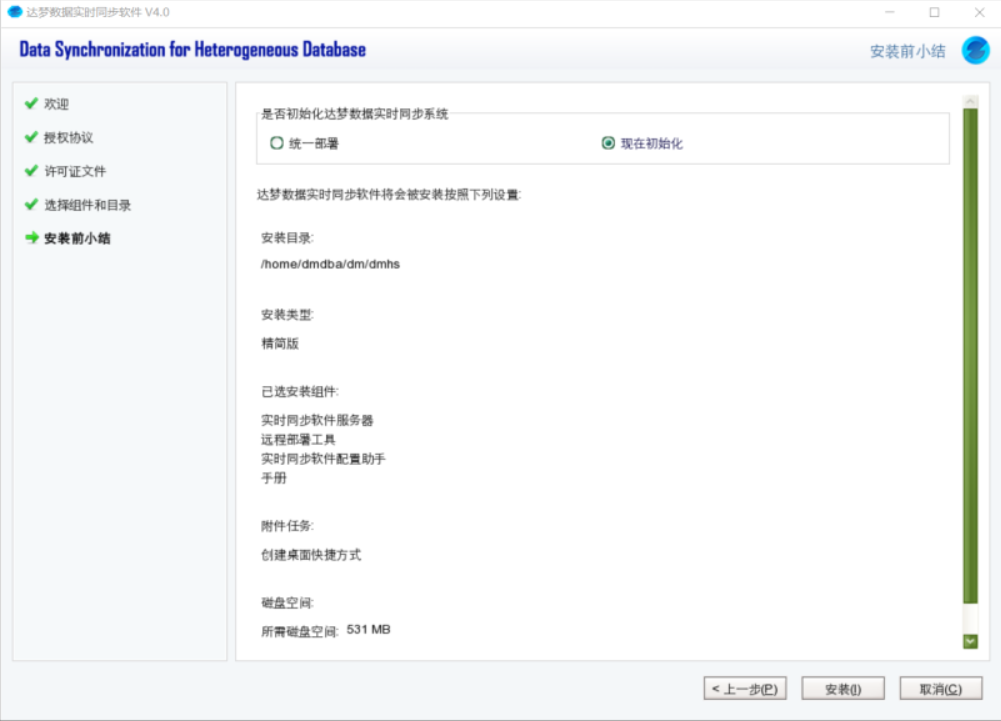This screenshot has width=1001, height=721.
Task: Click the 附件任务 heading
Action: click(287, 526)
